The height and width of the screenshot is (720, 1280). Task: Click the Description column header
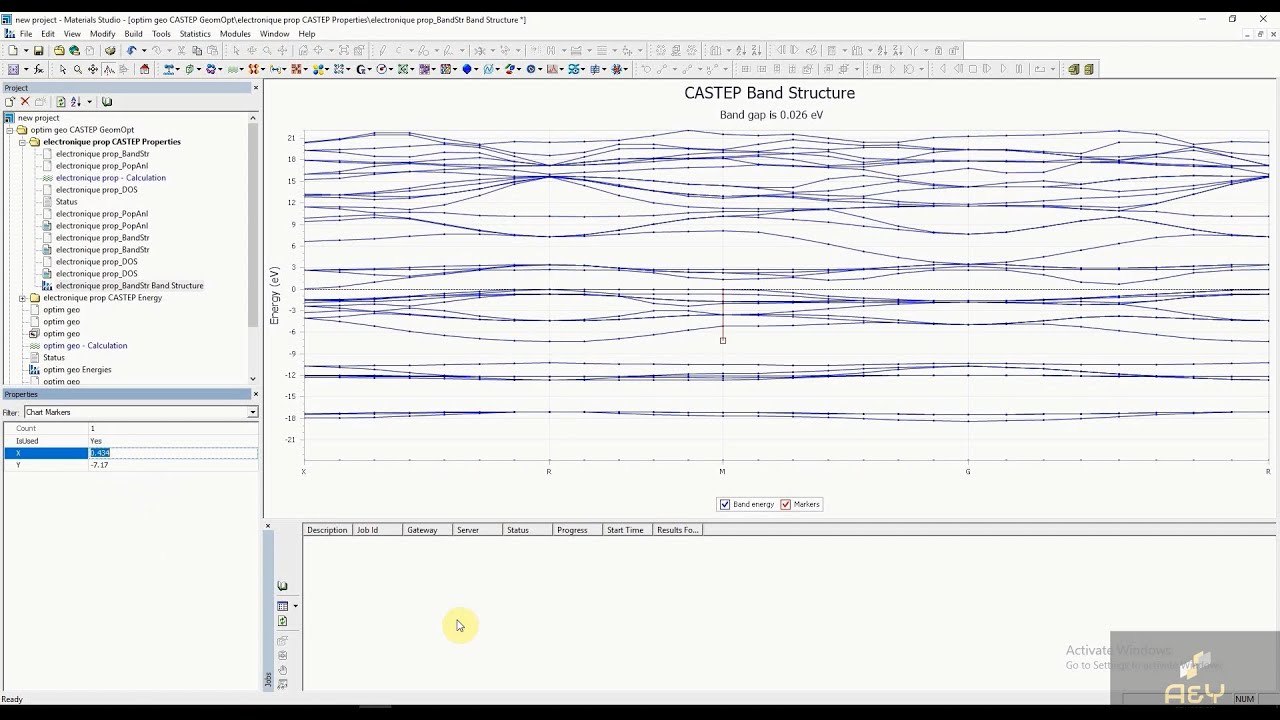coord(327,530)
